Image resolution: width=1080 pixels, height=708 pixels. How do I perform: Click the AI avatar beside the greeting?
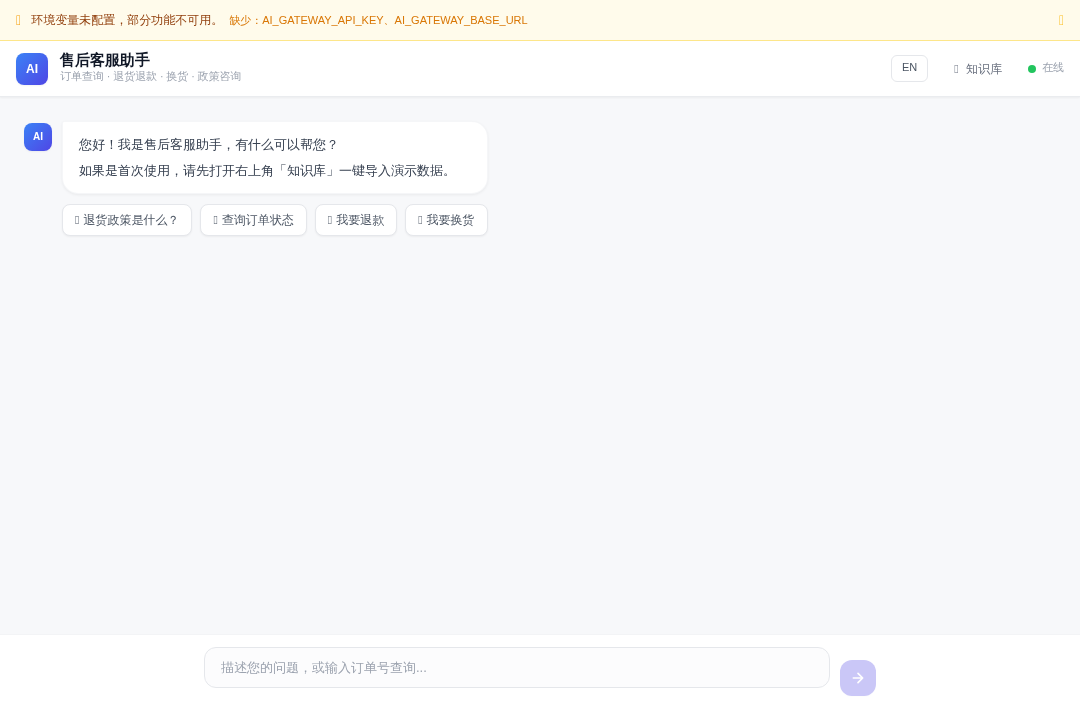pyautogui.click(x=38, y=137)
